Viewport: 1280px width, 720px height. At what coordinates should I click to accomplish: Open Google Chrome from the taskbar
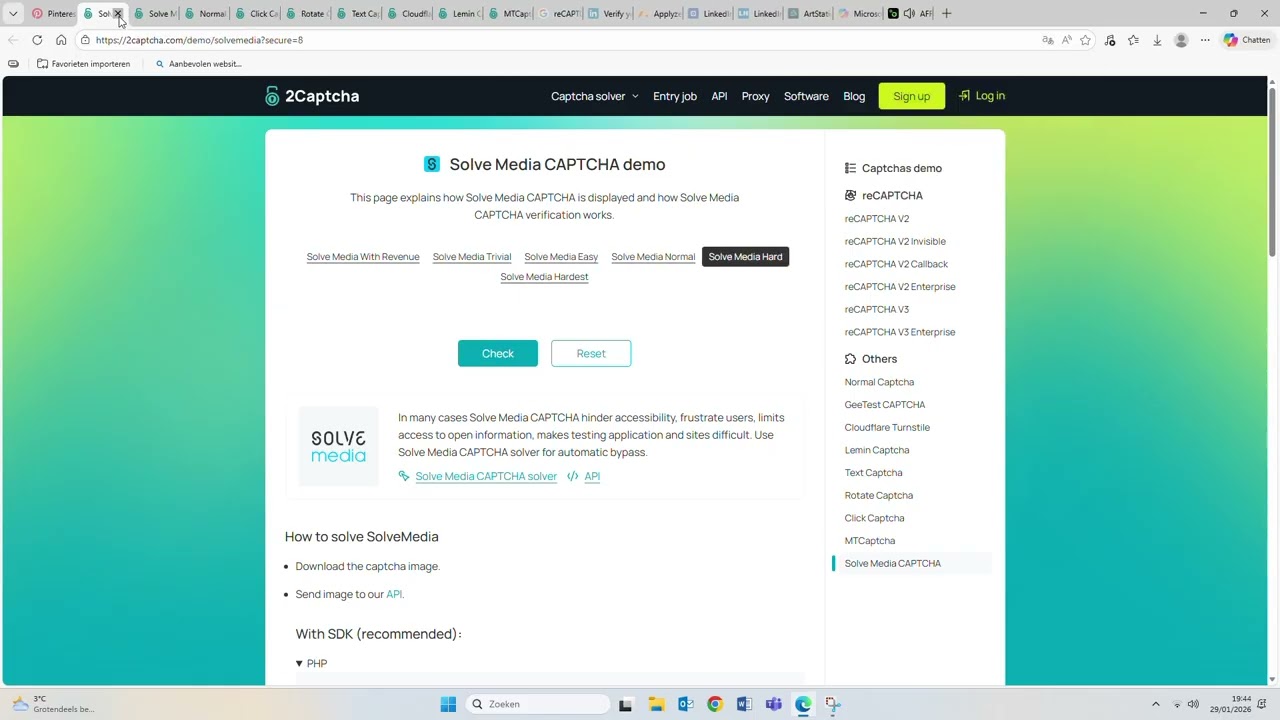pyautogui.click(x=714, y=704)
